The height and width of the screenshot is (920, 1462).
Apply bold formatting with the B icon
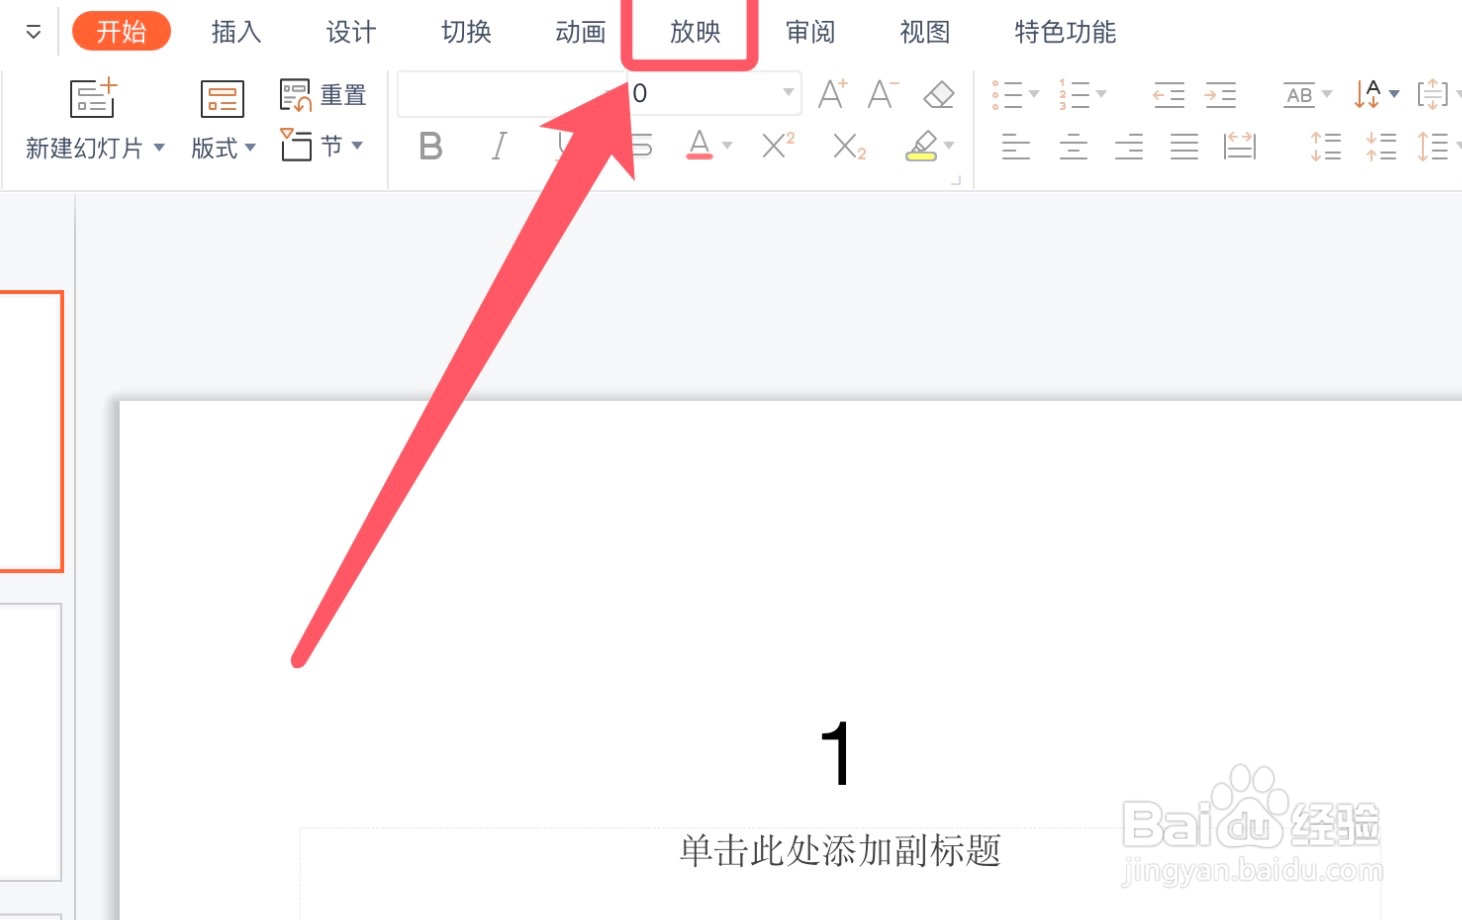429,146
